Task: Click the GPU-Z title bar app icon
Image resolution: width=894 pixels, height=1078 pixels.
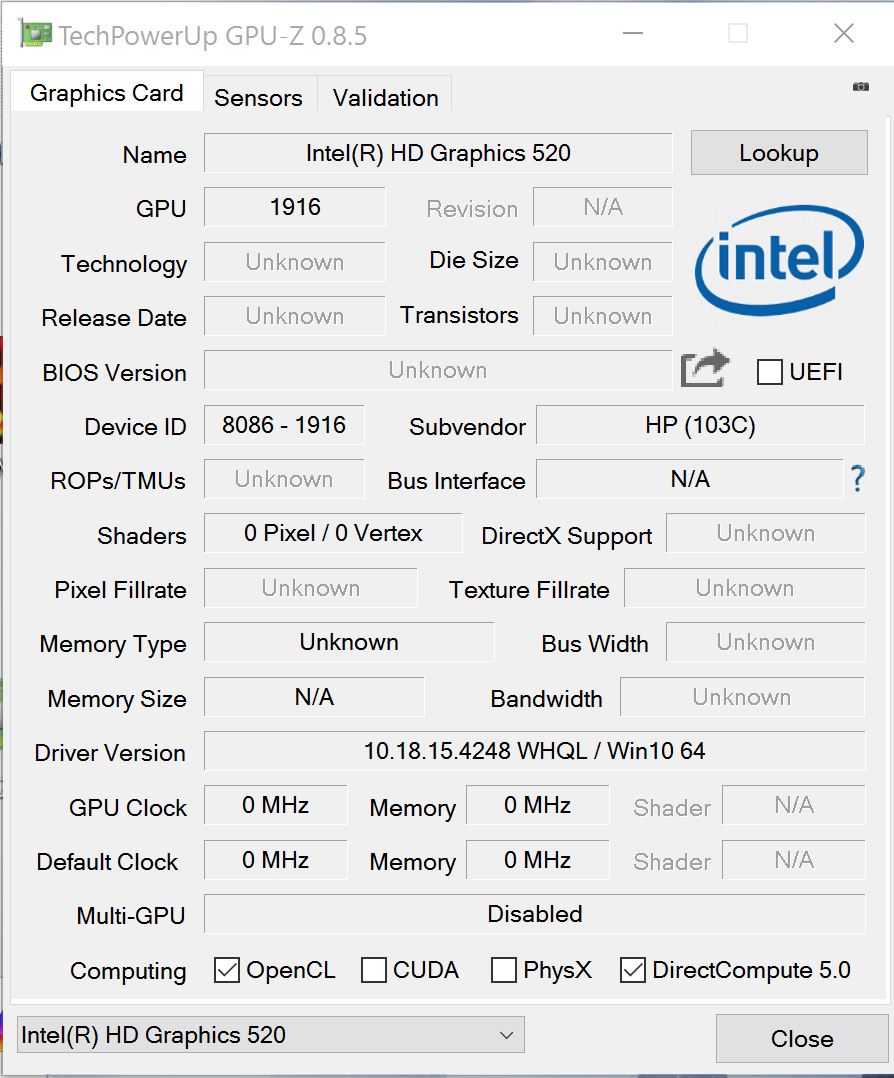Action: click(x=35, y=35)
